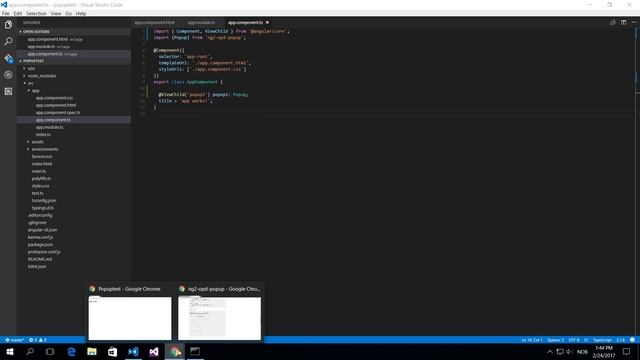Open the Debug view in the activity bar
The image size is (640, 360).
click(8, 75)
